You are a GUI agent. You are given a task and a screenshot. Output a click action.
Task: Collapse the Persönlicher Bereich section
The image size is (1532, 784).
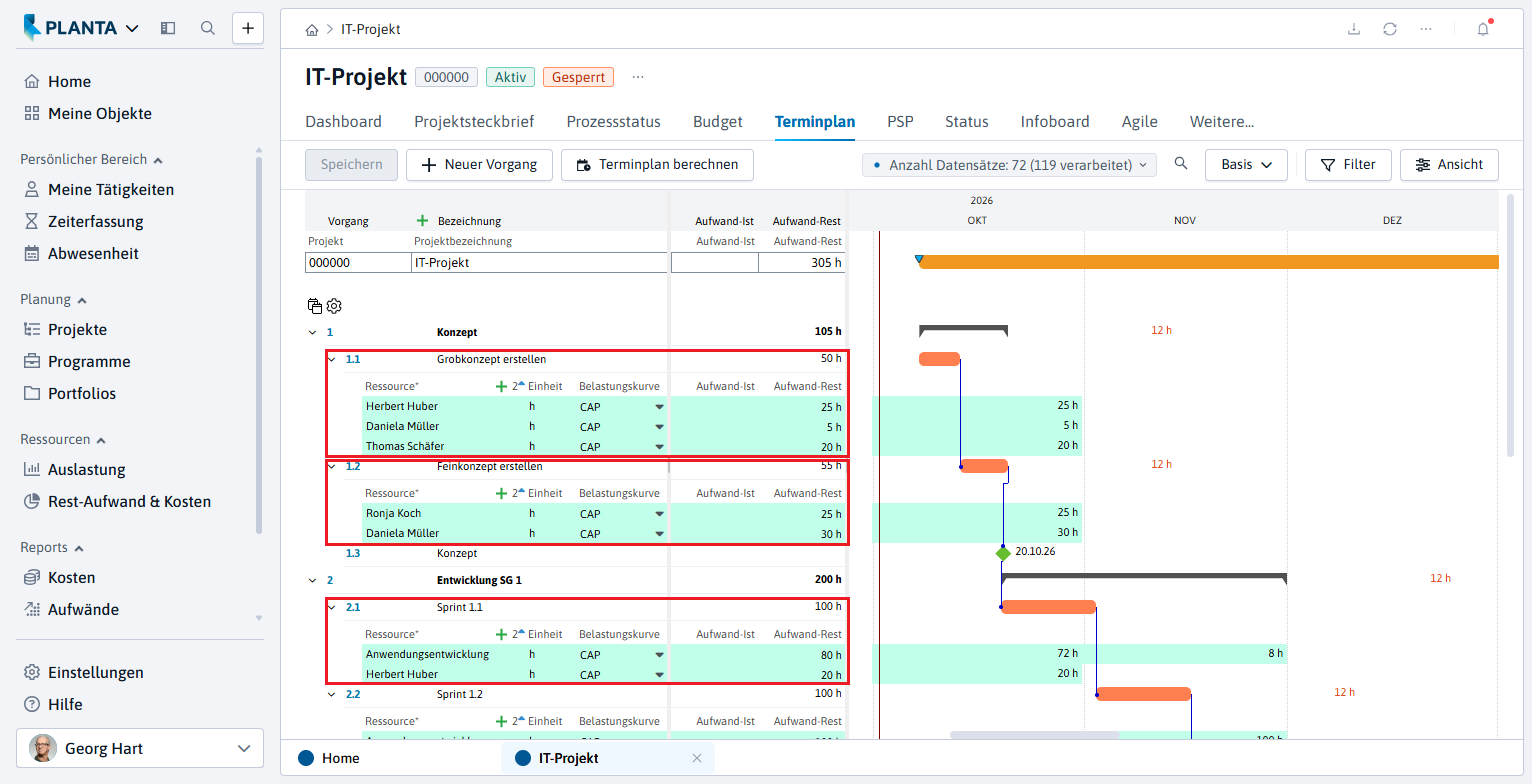coord(158,160)
